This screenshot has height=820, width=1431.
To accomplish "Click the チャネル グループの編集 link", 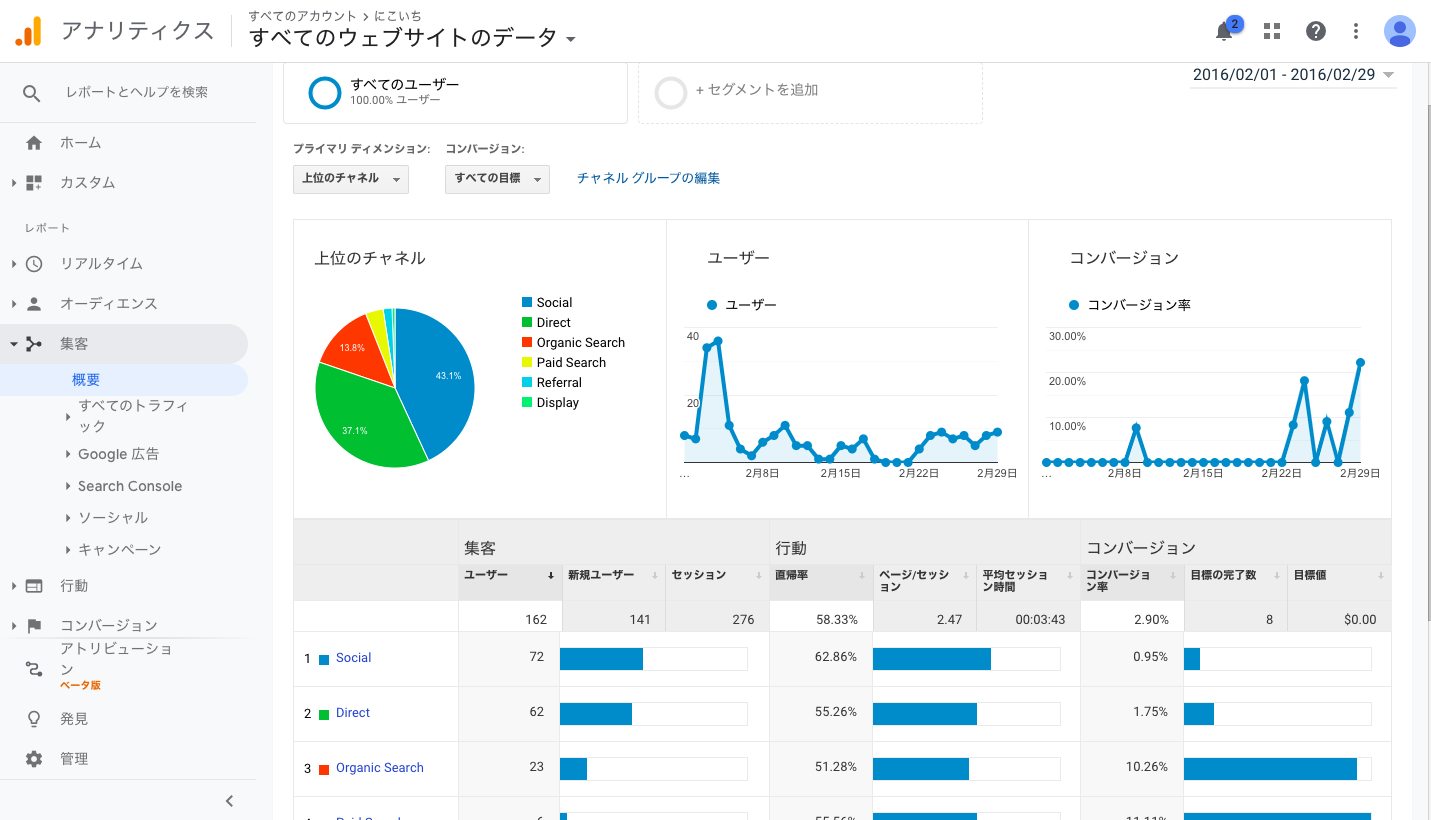I will [647, 177].
